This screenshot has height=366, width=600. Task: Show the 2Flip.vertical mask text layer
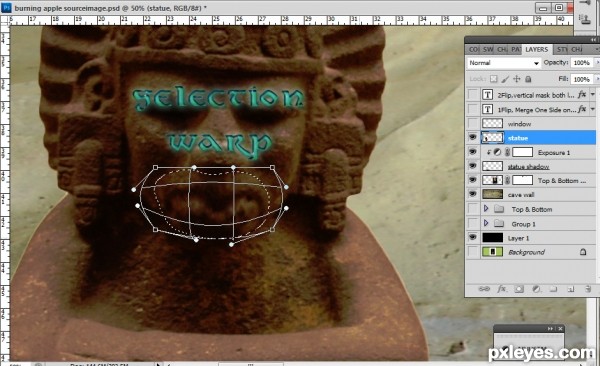(x=473, y=95)
